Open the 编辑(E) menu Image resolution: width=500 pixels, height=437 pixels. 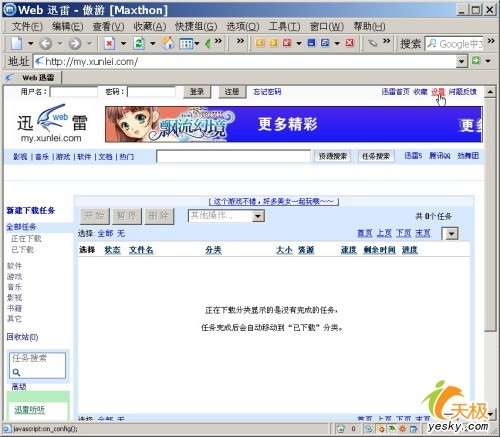[67, 26]
